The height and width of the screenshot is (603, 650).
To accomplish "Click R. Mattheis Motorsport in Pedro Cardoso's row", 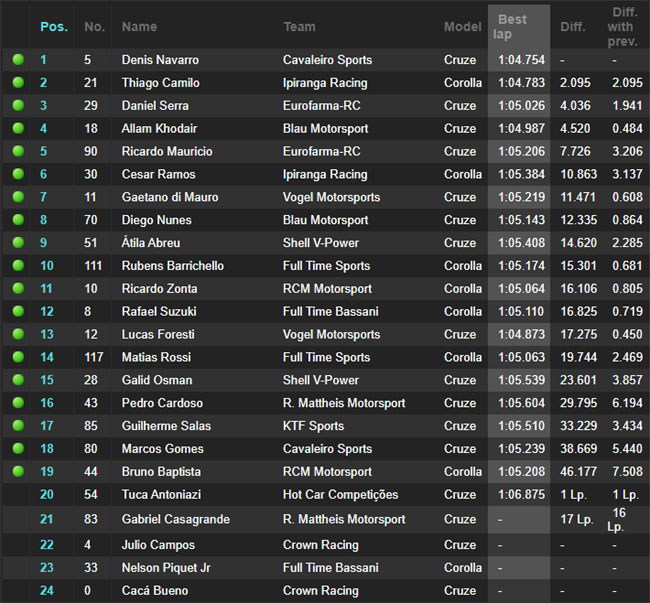I will pos(344,402).
